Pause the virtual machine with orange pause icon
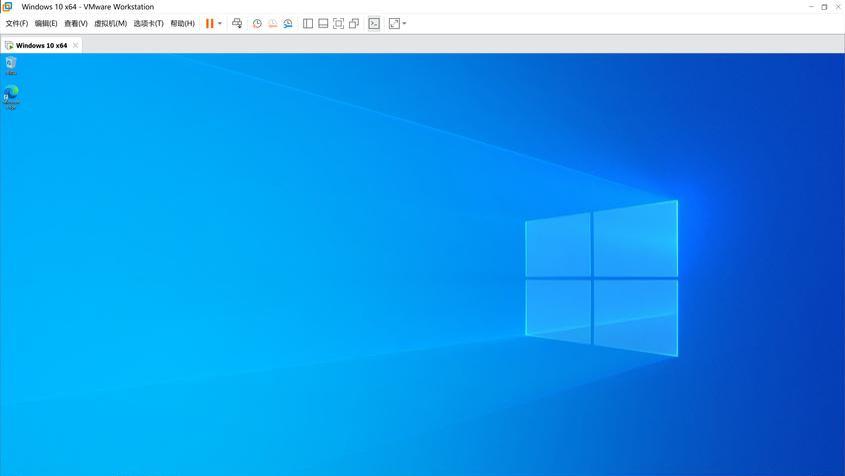The width and height of the screenshot is (845, 476). pos(210,23)
